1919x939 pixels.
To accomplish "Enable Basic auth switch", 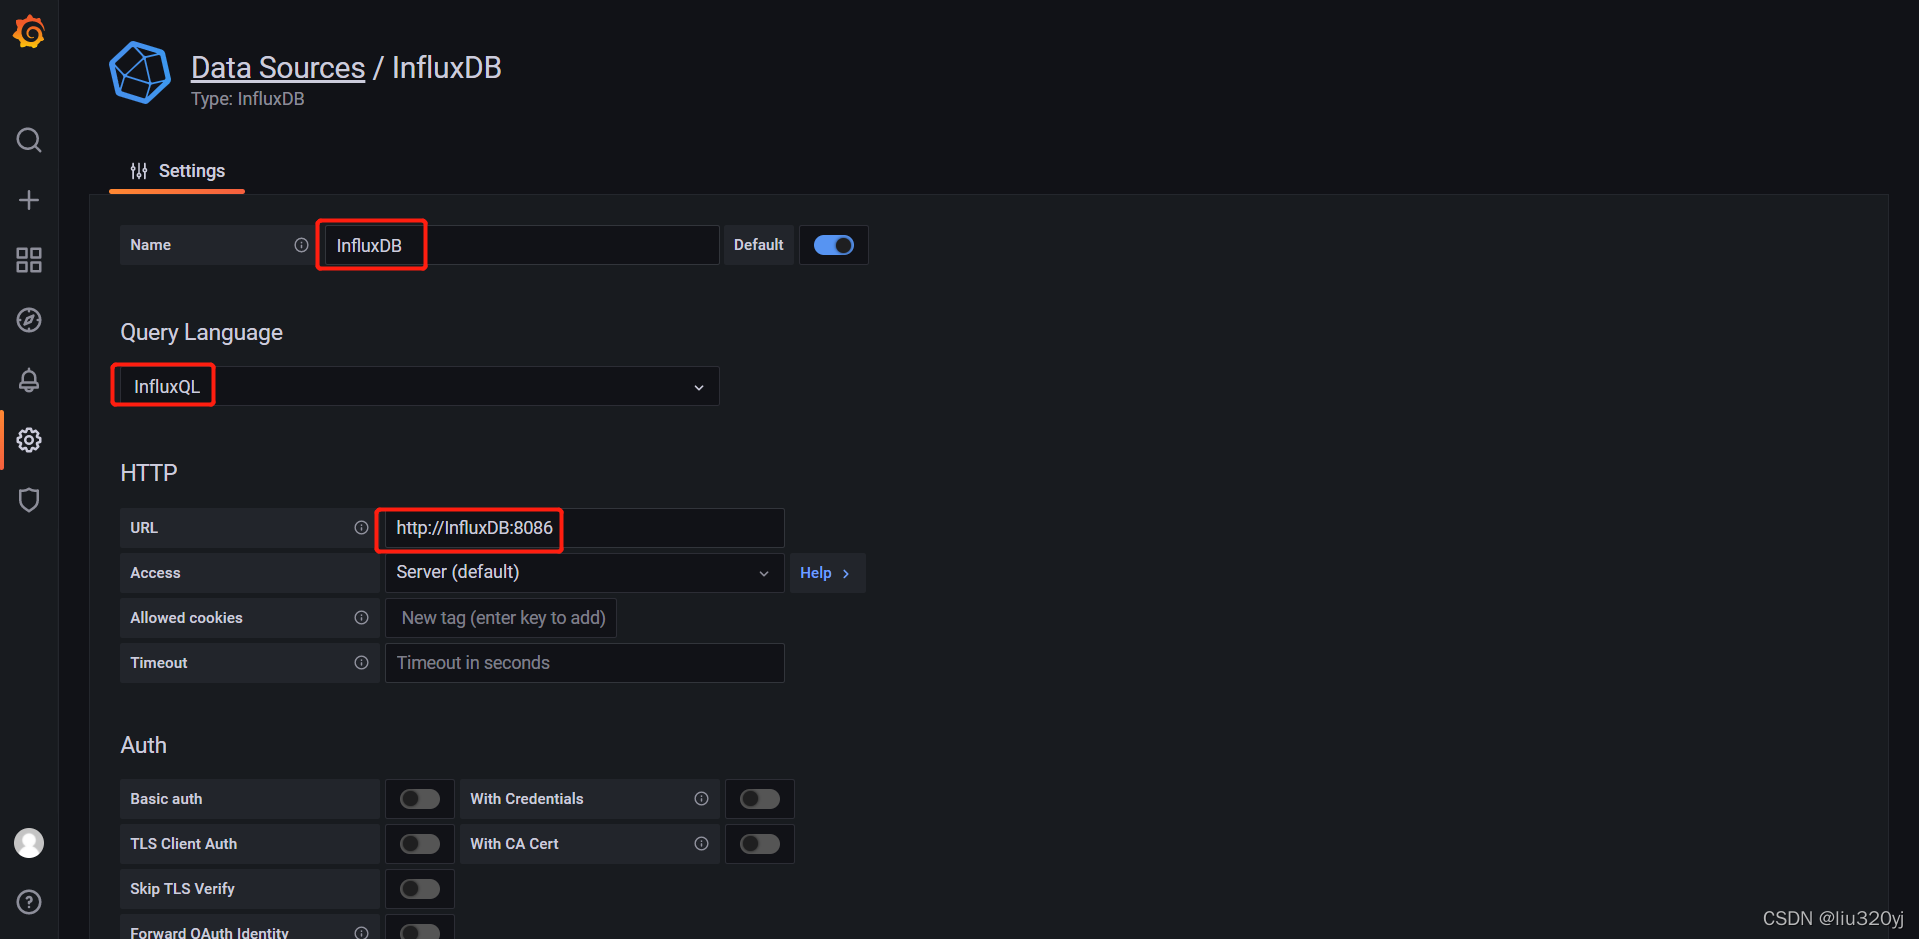I will point(420,799).
